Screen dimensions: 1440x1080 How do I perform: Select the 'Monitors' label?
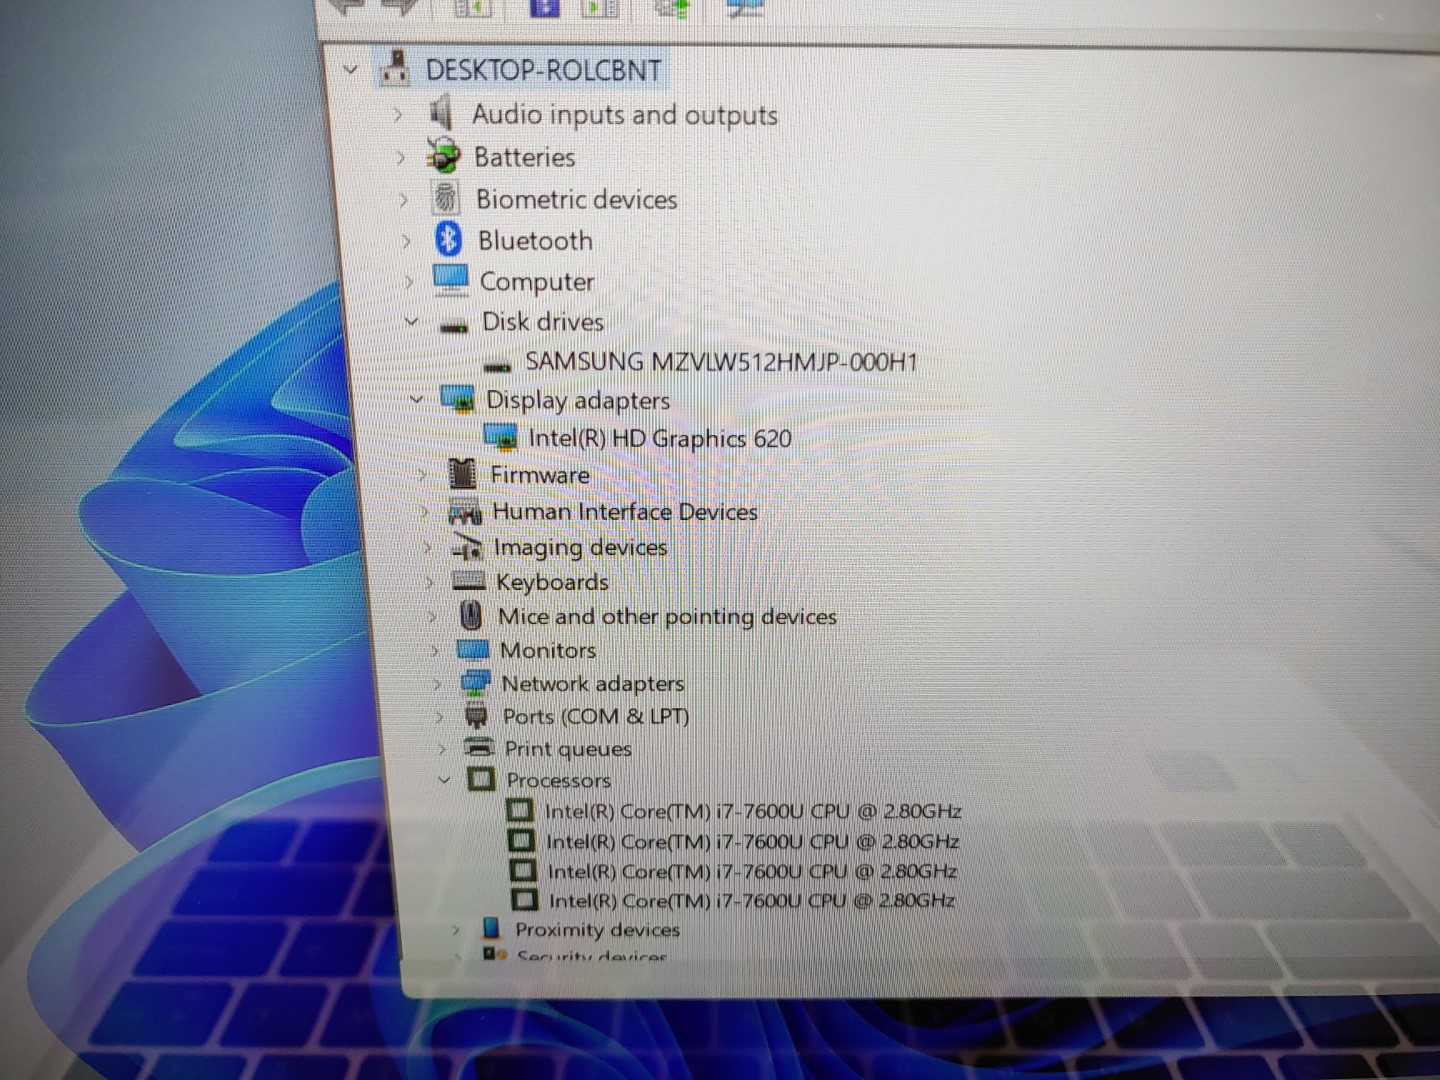click(x=548, y=650)
